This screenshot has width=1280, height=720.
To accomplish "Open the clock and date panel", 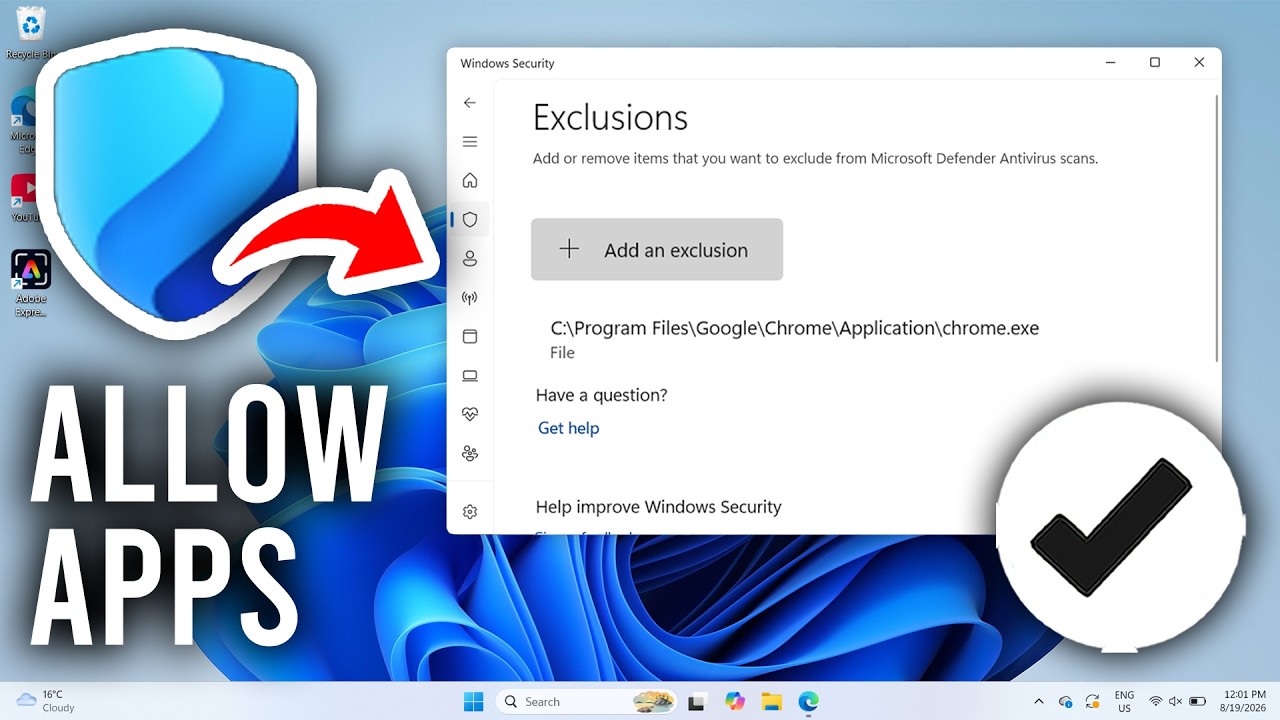I will click(1243, 701).
